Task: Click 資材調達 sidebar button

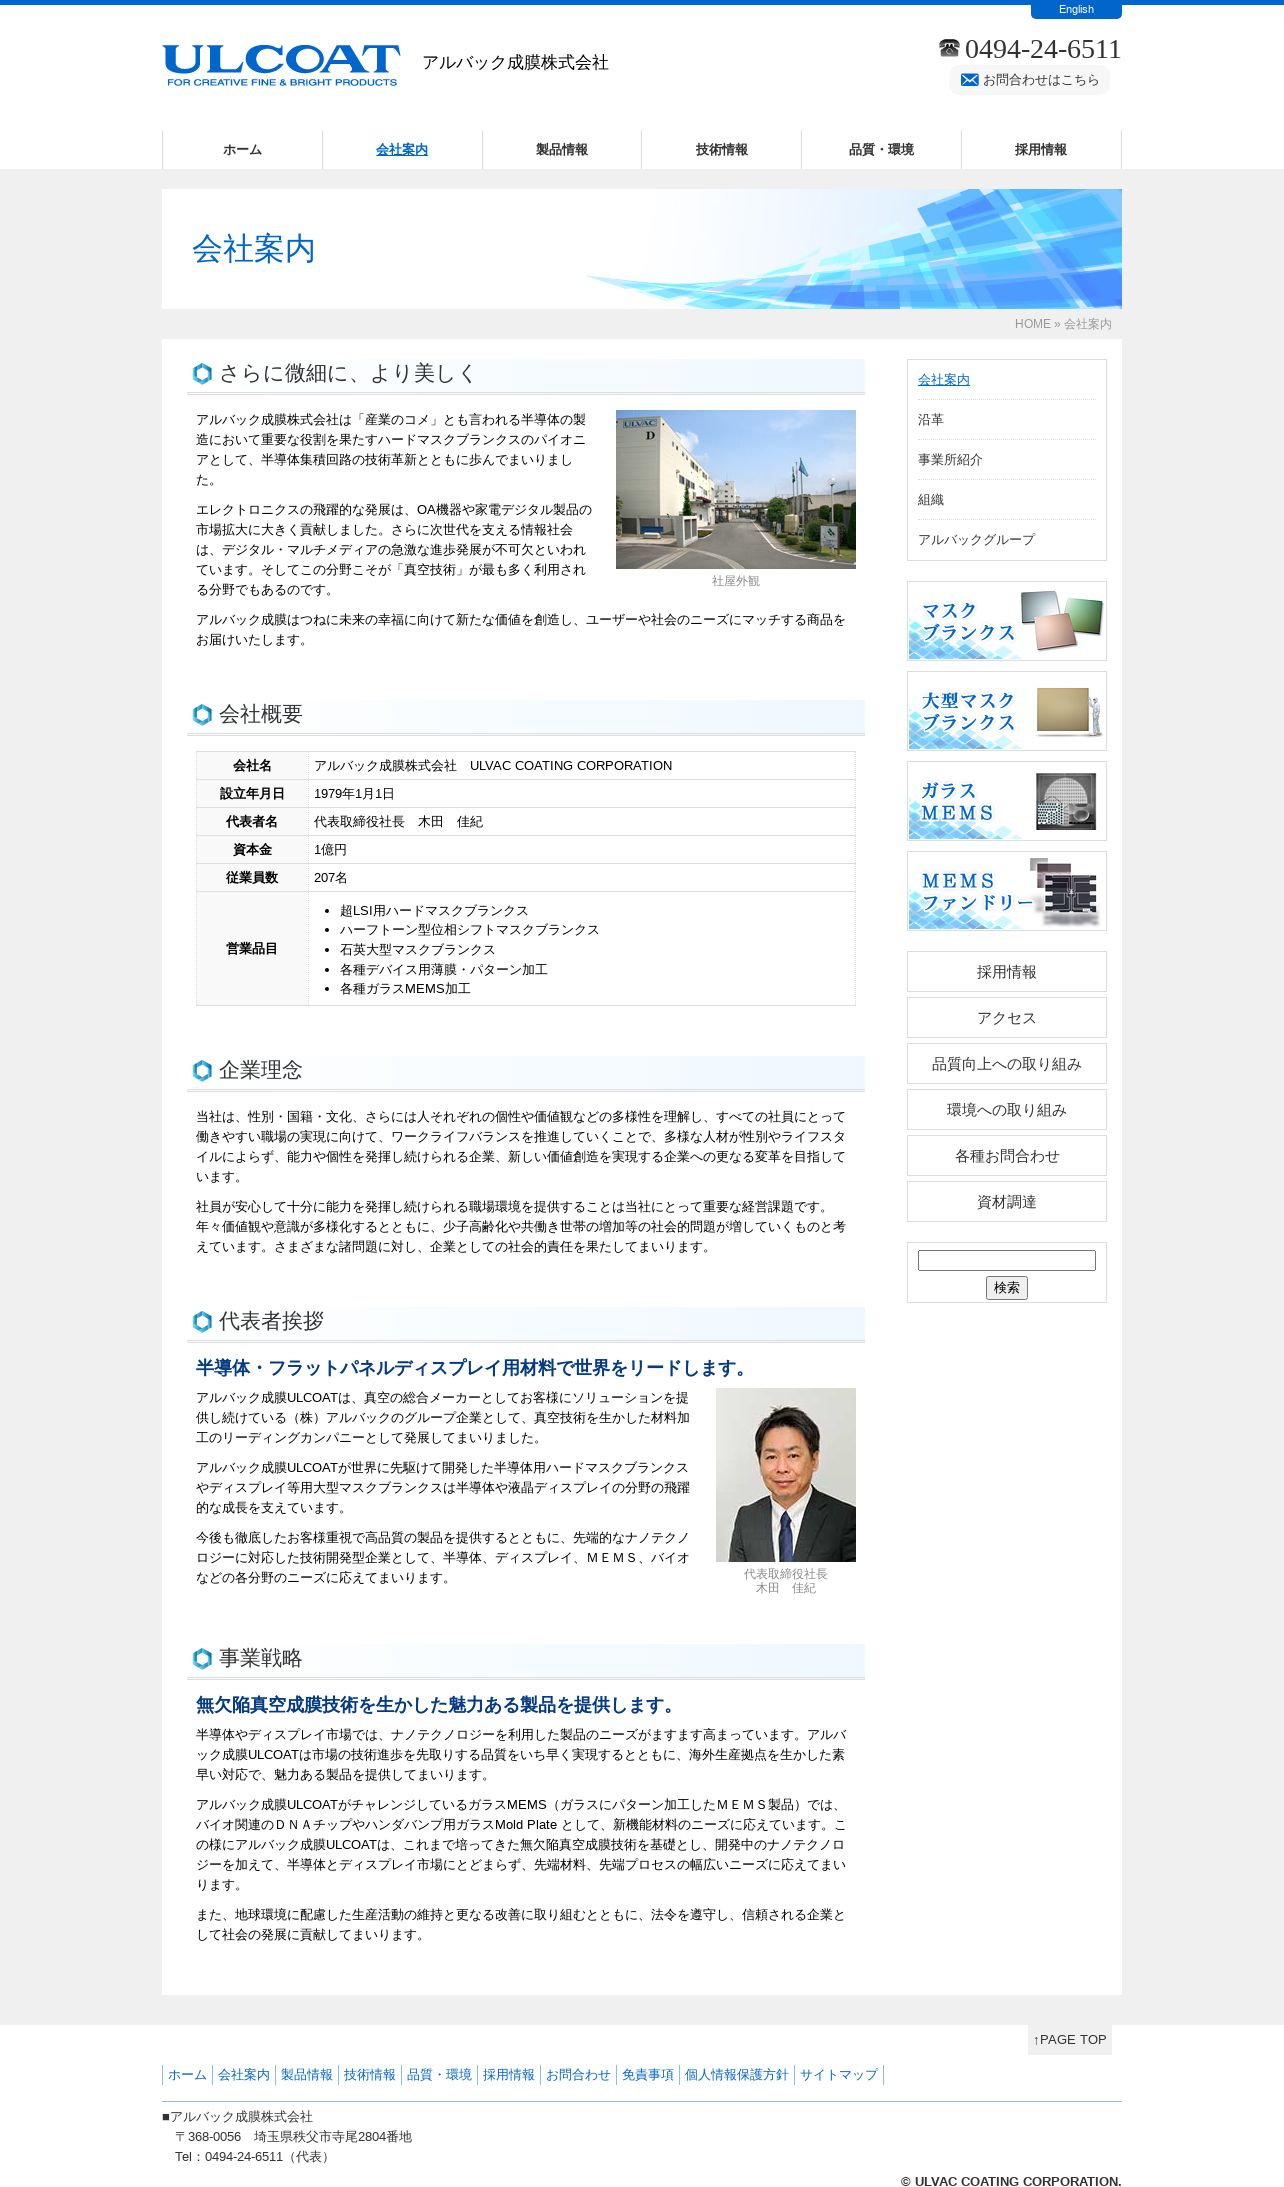Action: point(1007,1202)
